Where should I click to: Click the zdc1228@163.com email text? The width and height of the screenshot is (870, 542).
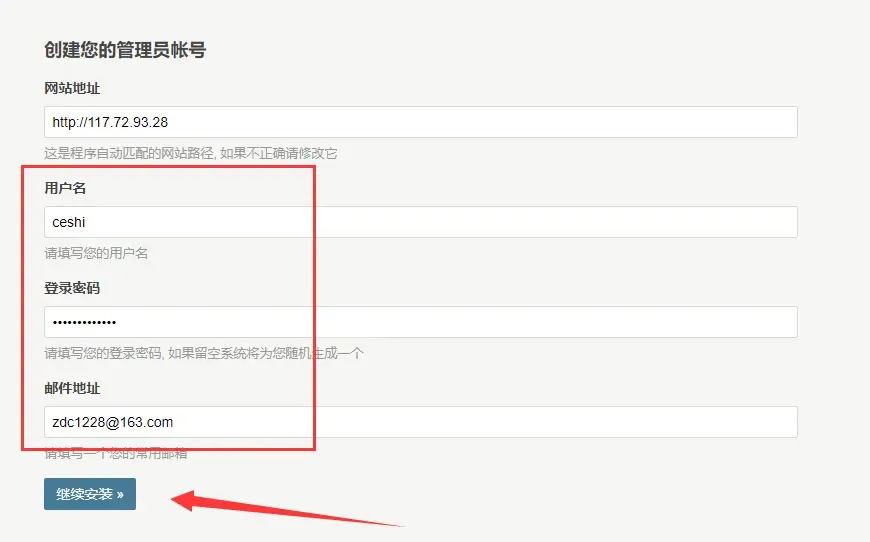[112, 422]
